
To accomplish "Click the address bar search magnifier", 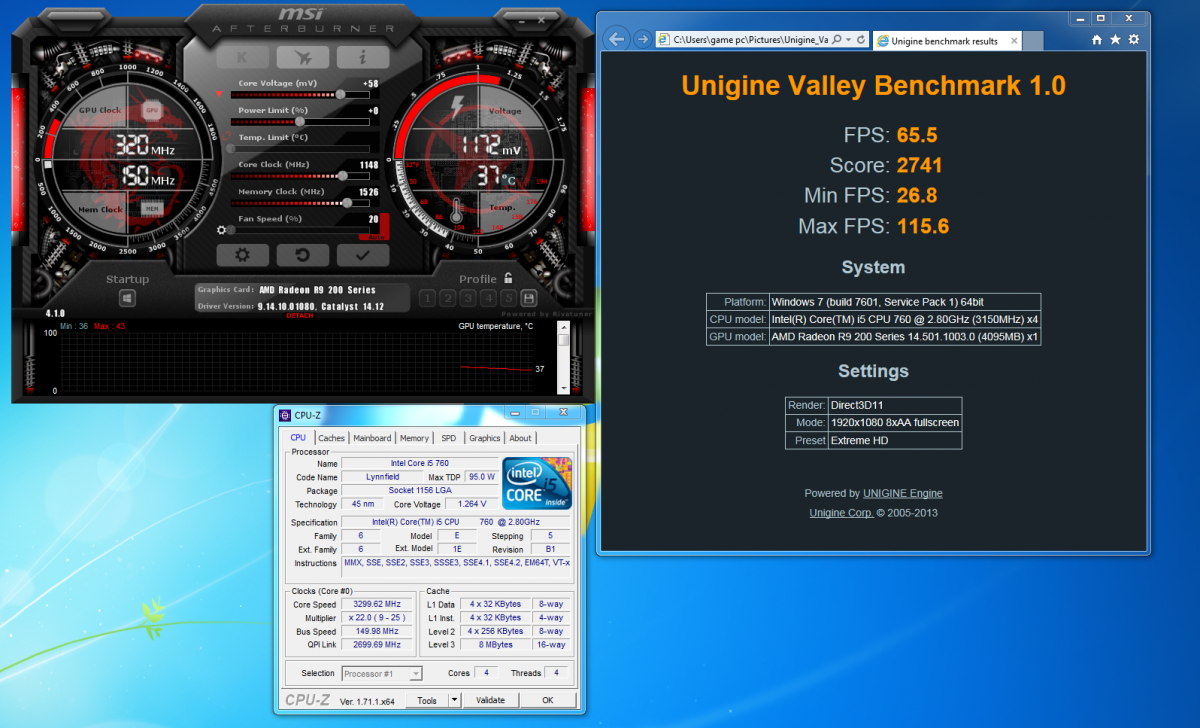I will [836, 39].
